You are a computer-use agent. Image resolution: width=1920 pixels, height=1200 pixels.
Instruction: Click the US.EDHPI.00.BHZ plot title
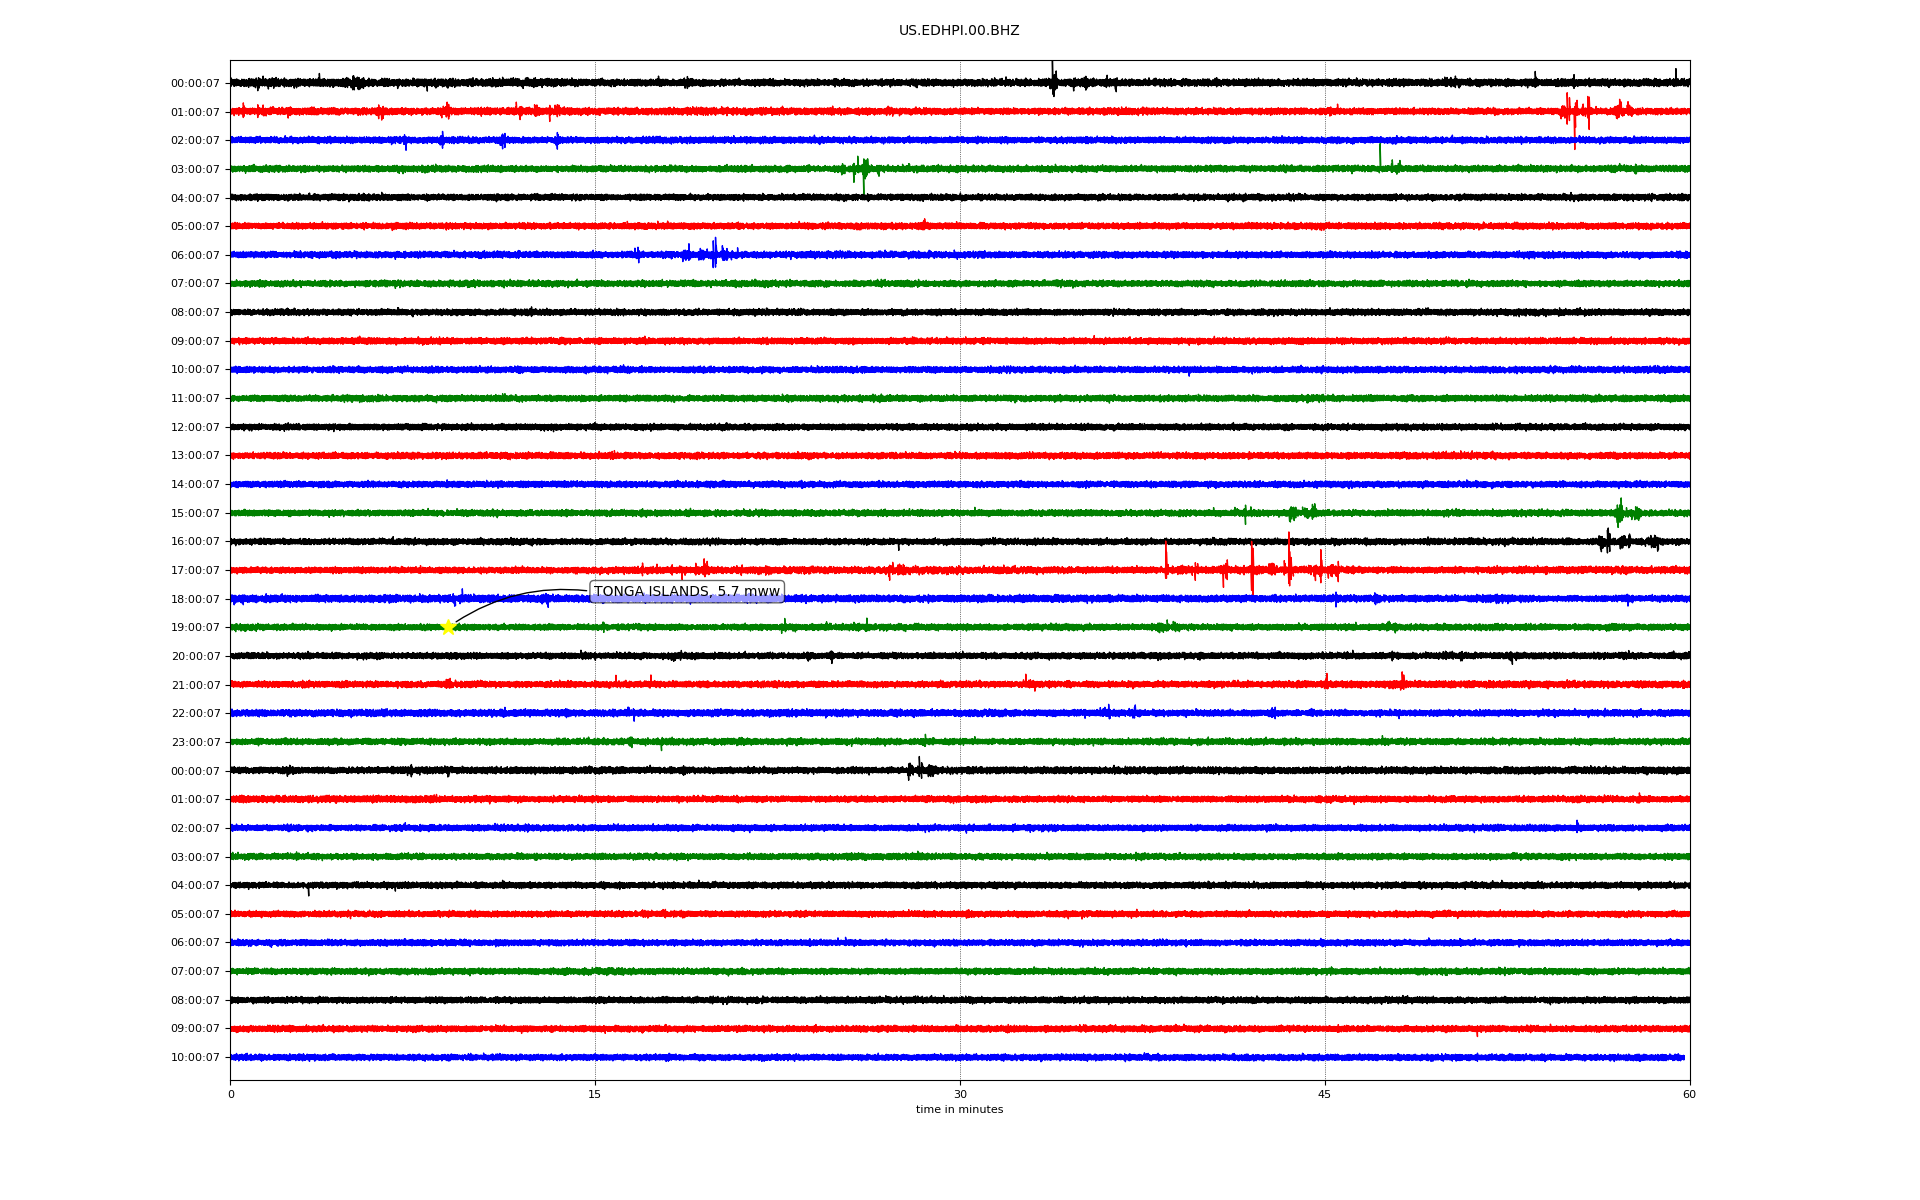[958, 31]
